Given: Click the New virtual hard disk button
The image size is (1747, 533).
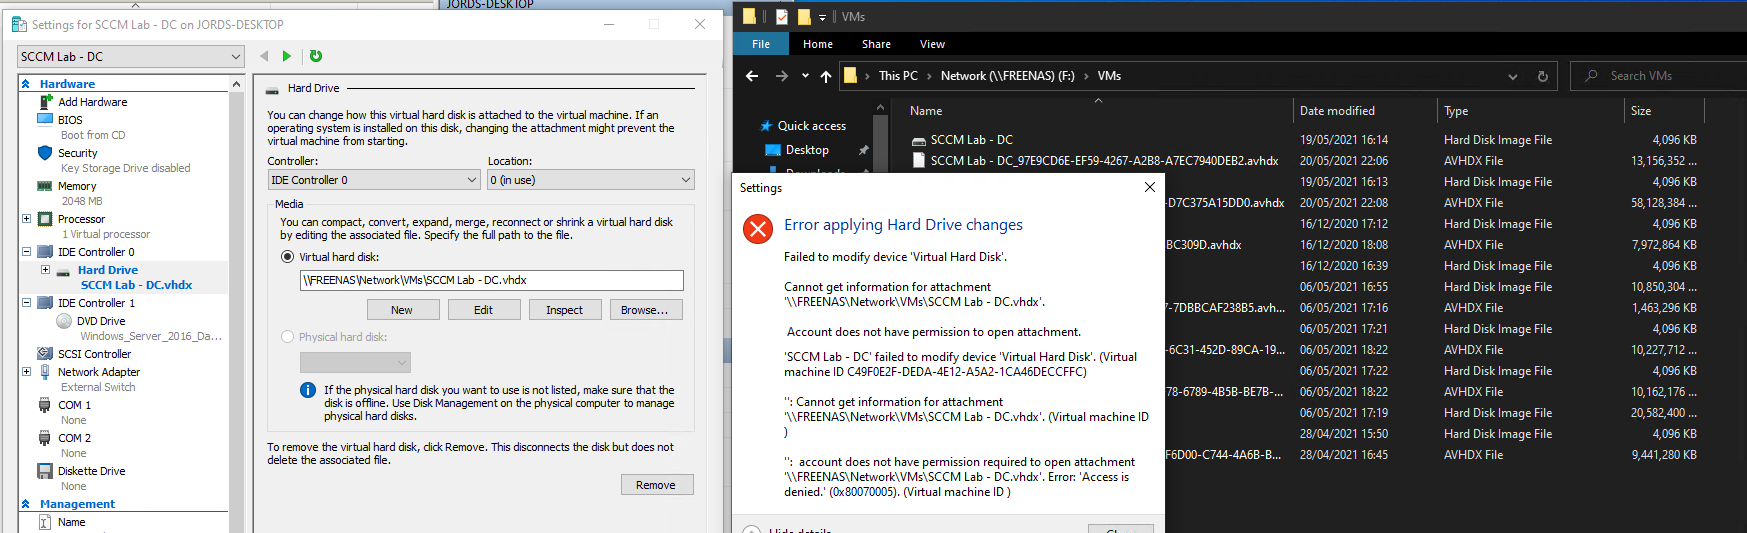Looking at the screenshot, I should tap(403, 310).
